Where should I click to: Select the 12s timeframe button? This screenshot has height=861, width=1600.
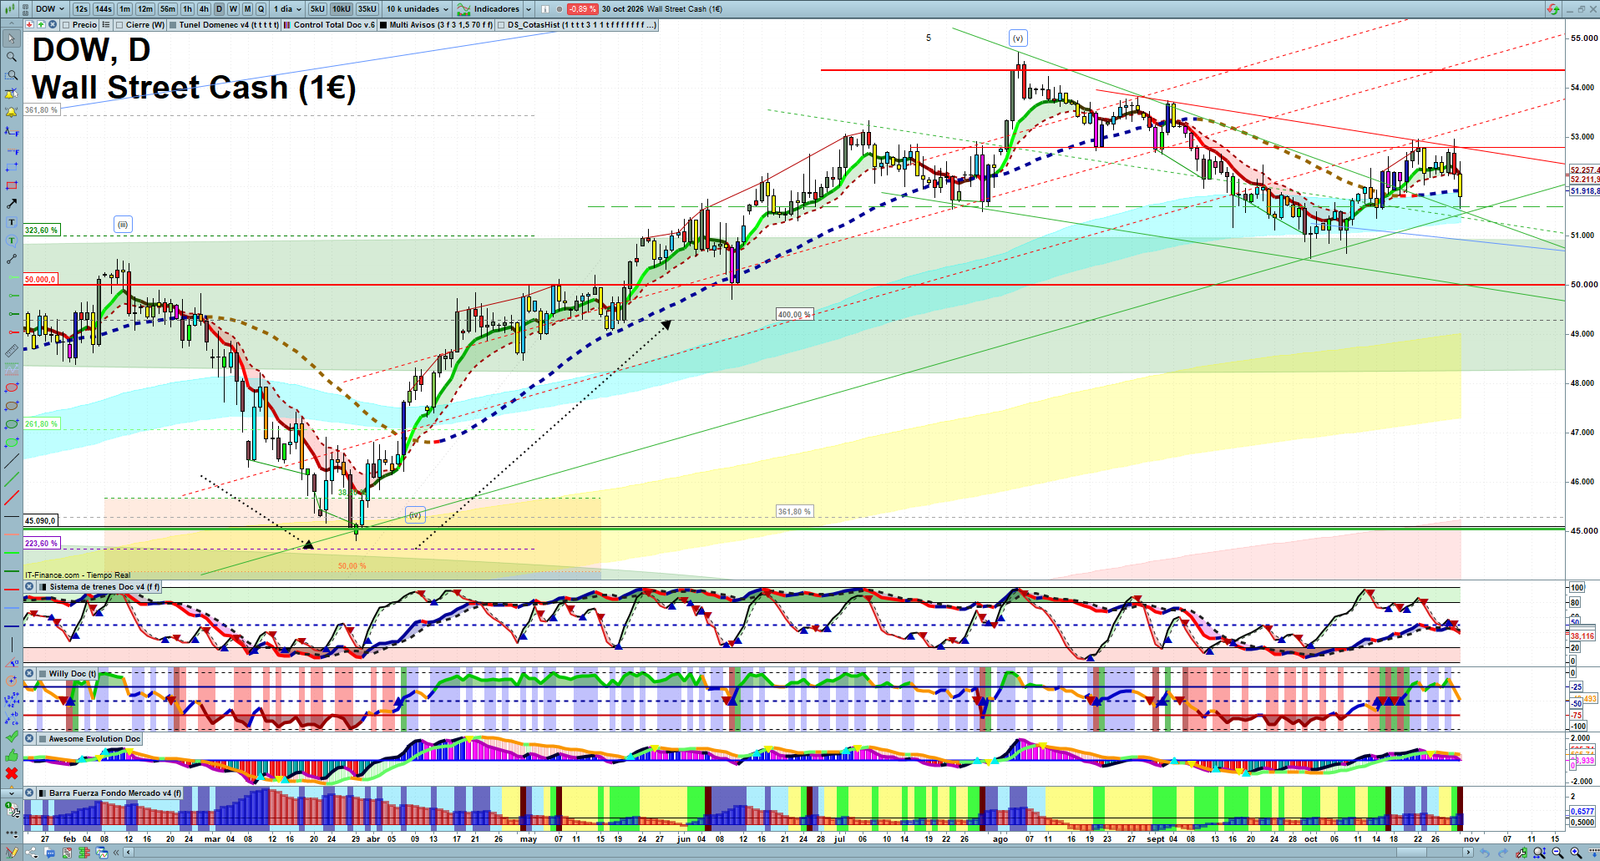(x=81, y=9)
